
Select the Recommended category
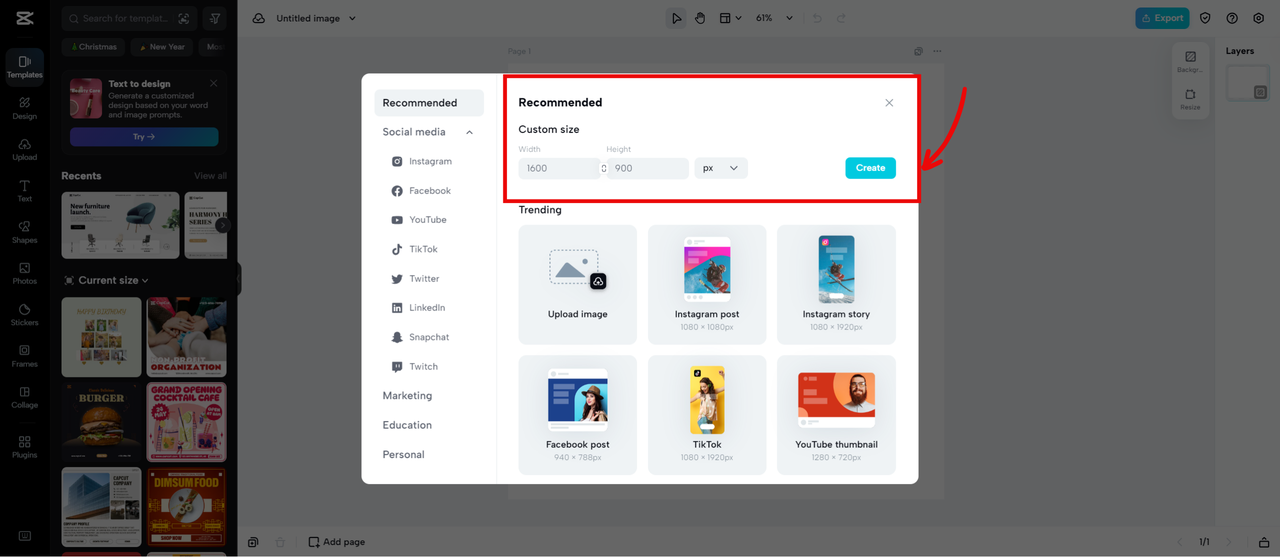click(x=429, y=103)
